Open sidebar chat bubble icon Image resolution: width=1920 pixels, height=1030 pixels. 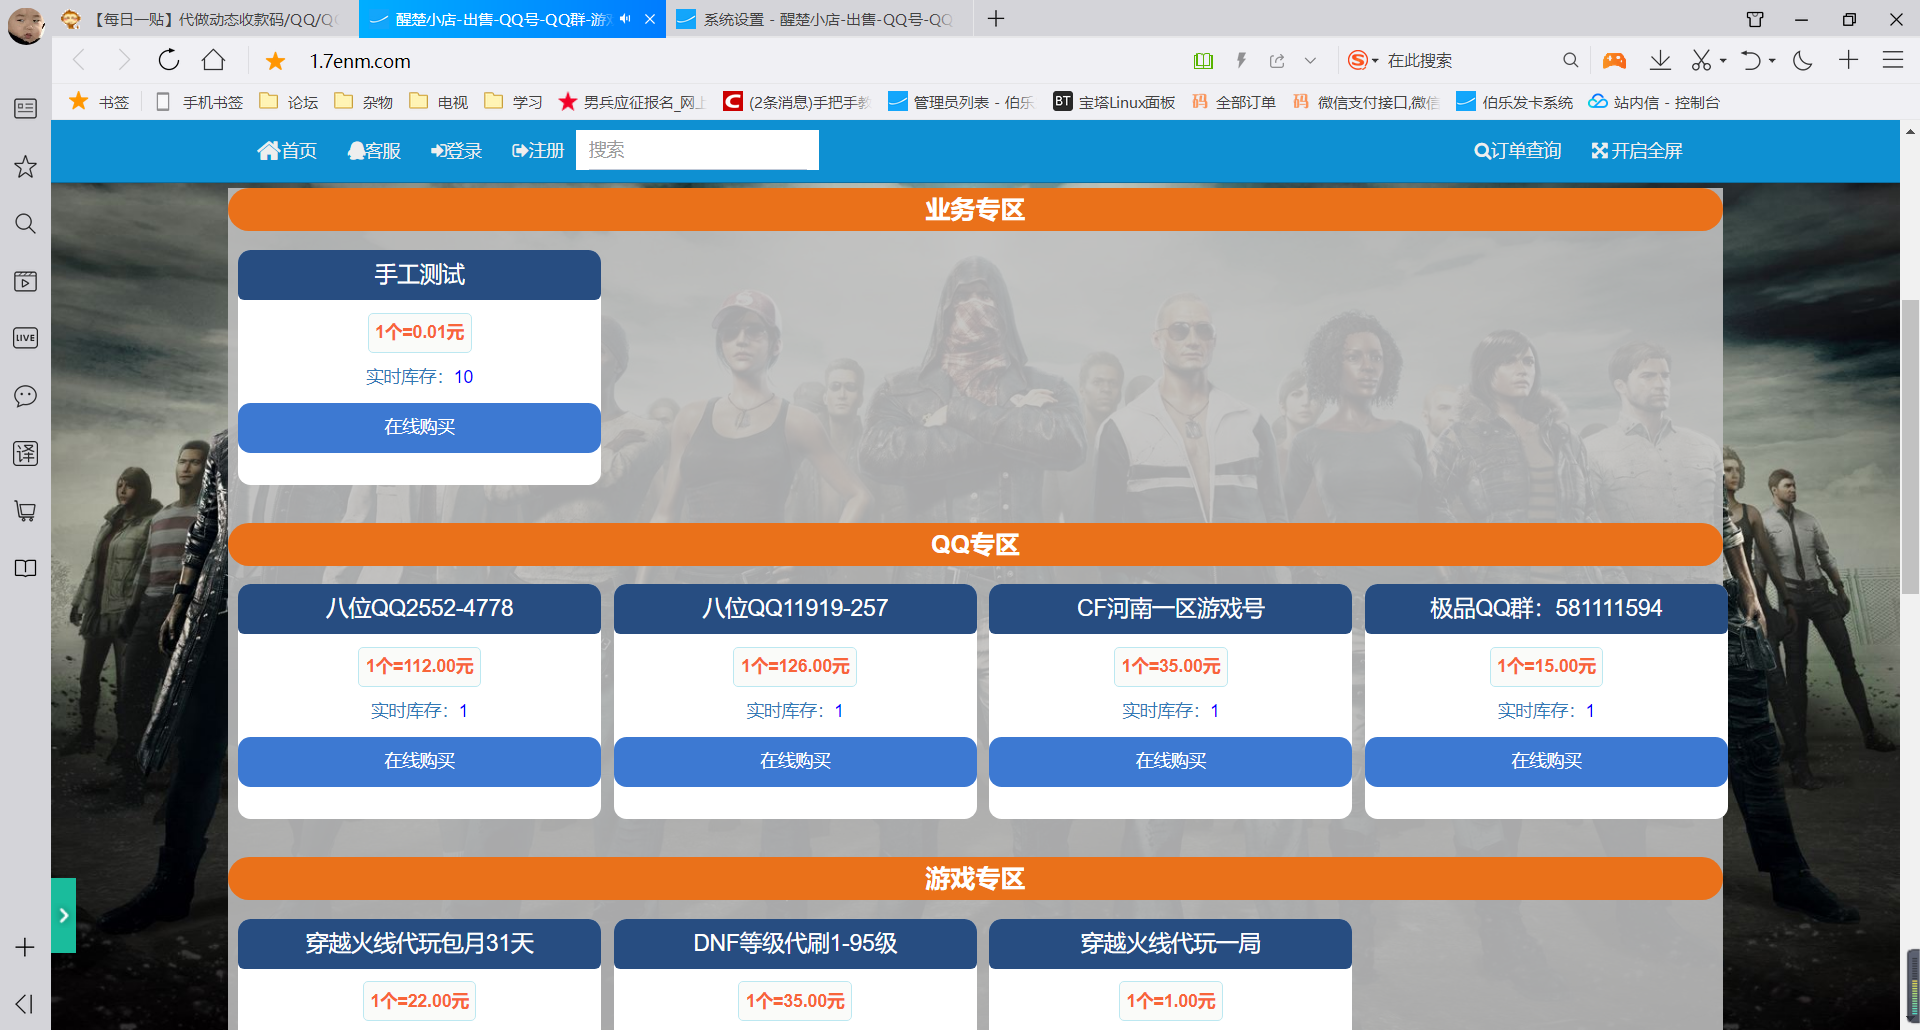click(x=25, y=396)
